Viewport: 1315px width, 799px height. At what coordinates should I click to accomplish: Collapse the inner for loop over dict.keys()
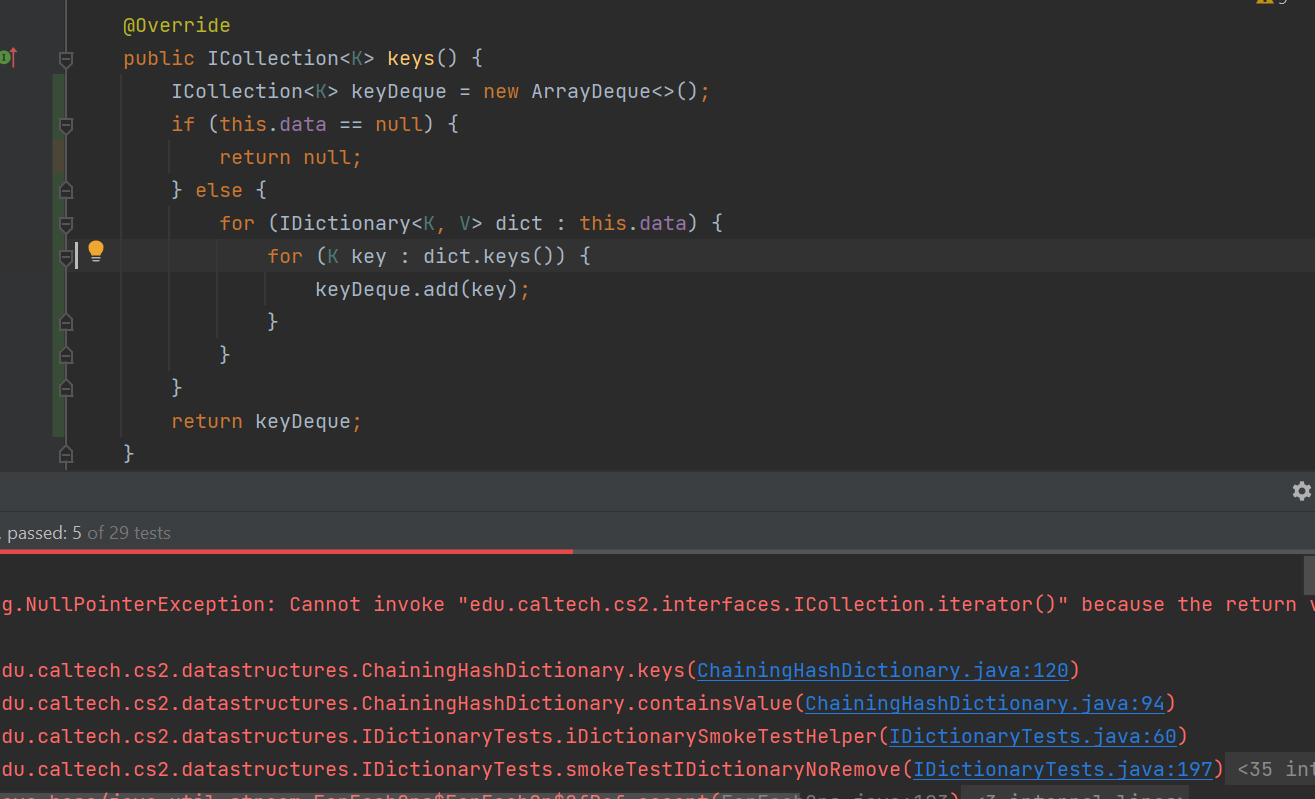[x=66, y=257]
